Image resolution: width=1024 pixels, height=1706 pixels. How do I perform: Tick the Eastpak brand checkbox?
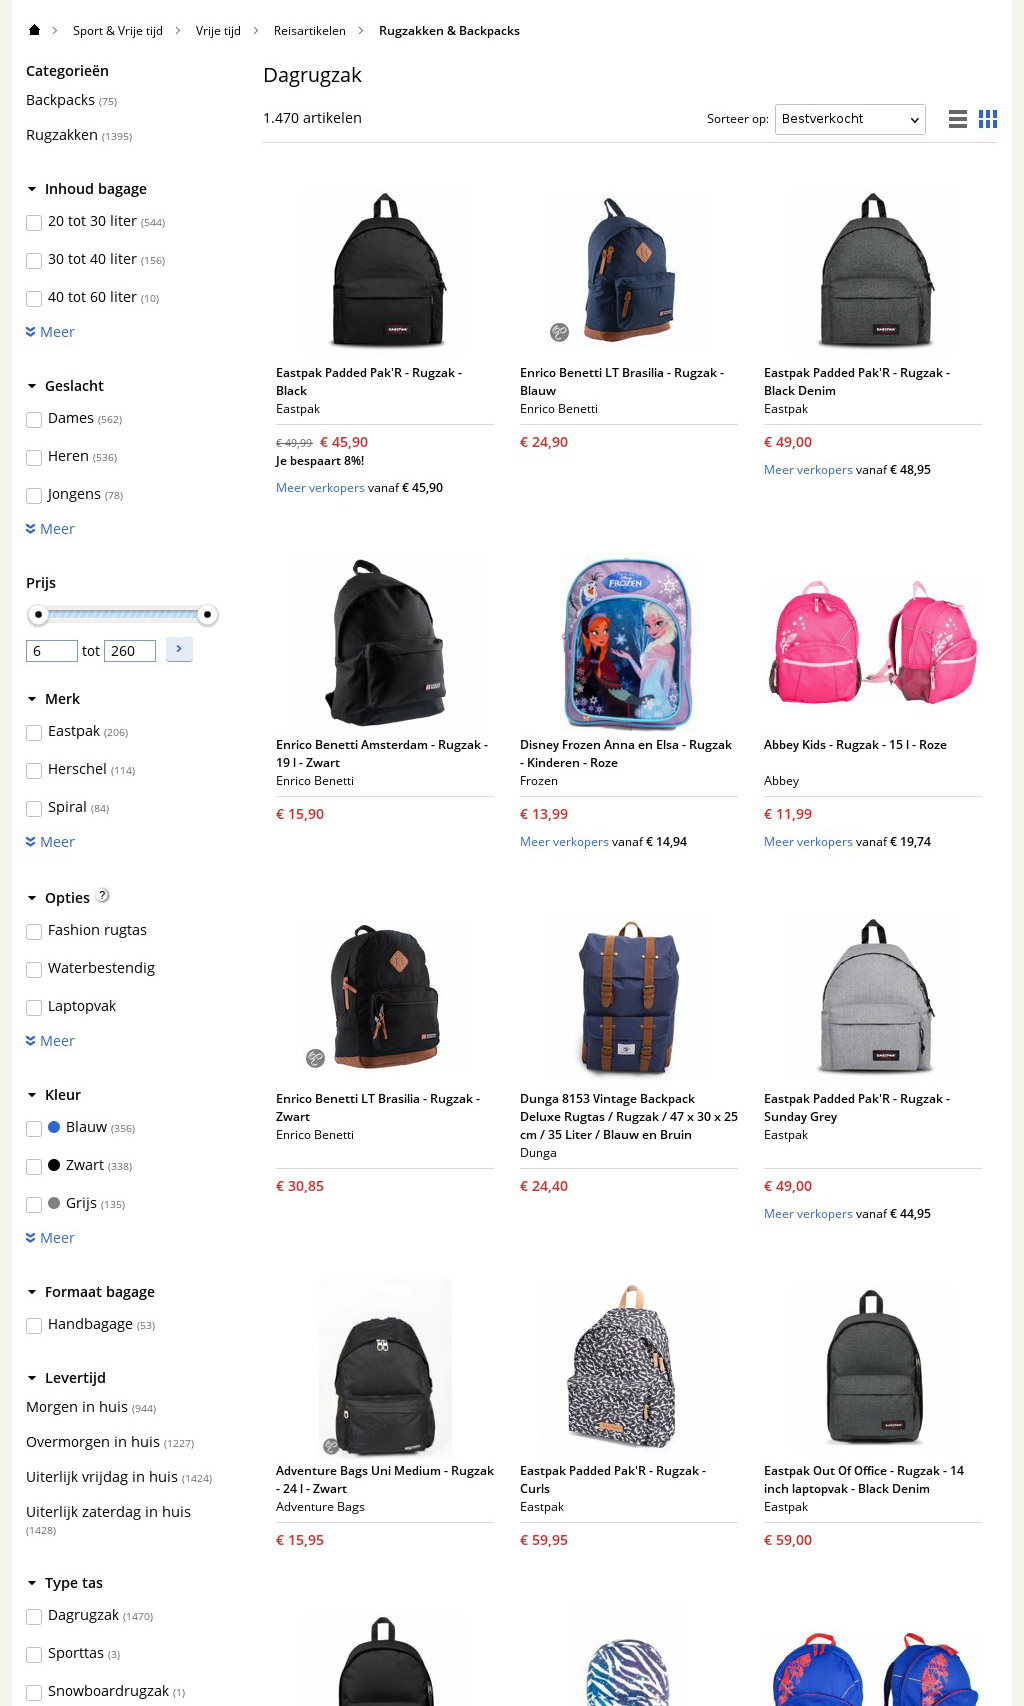pyautogui.click(x=34, y=732)
